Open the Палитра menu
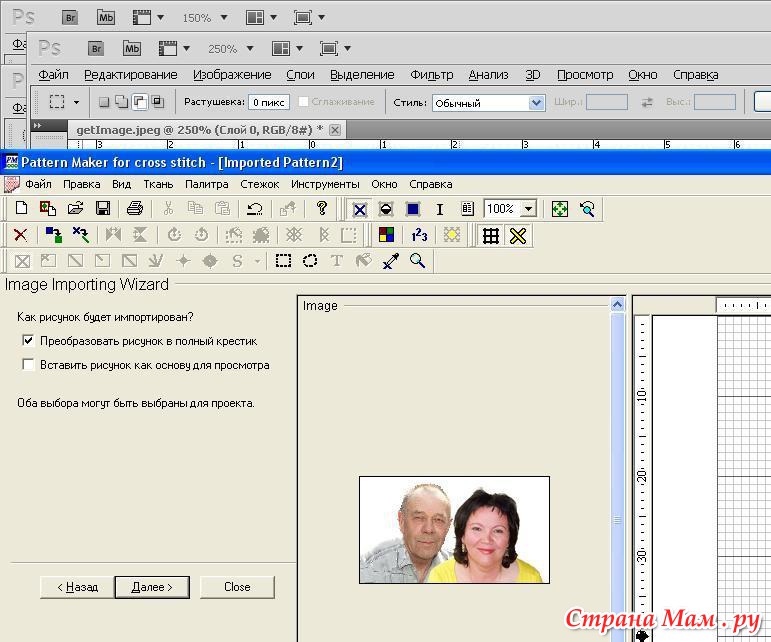The image size is (771, 642). (207, 184)
